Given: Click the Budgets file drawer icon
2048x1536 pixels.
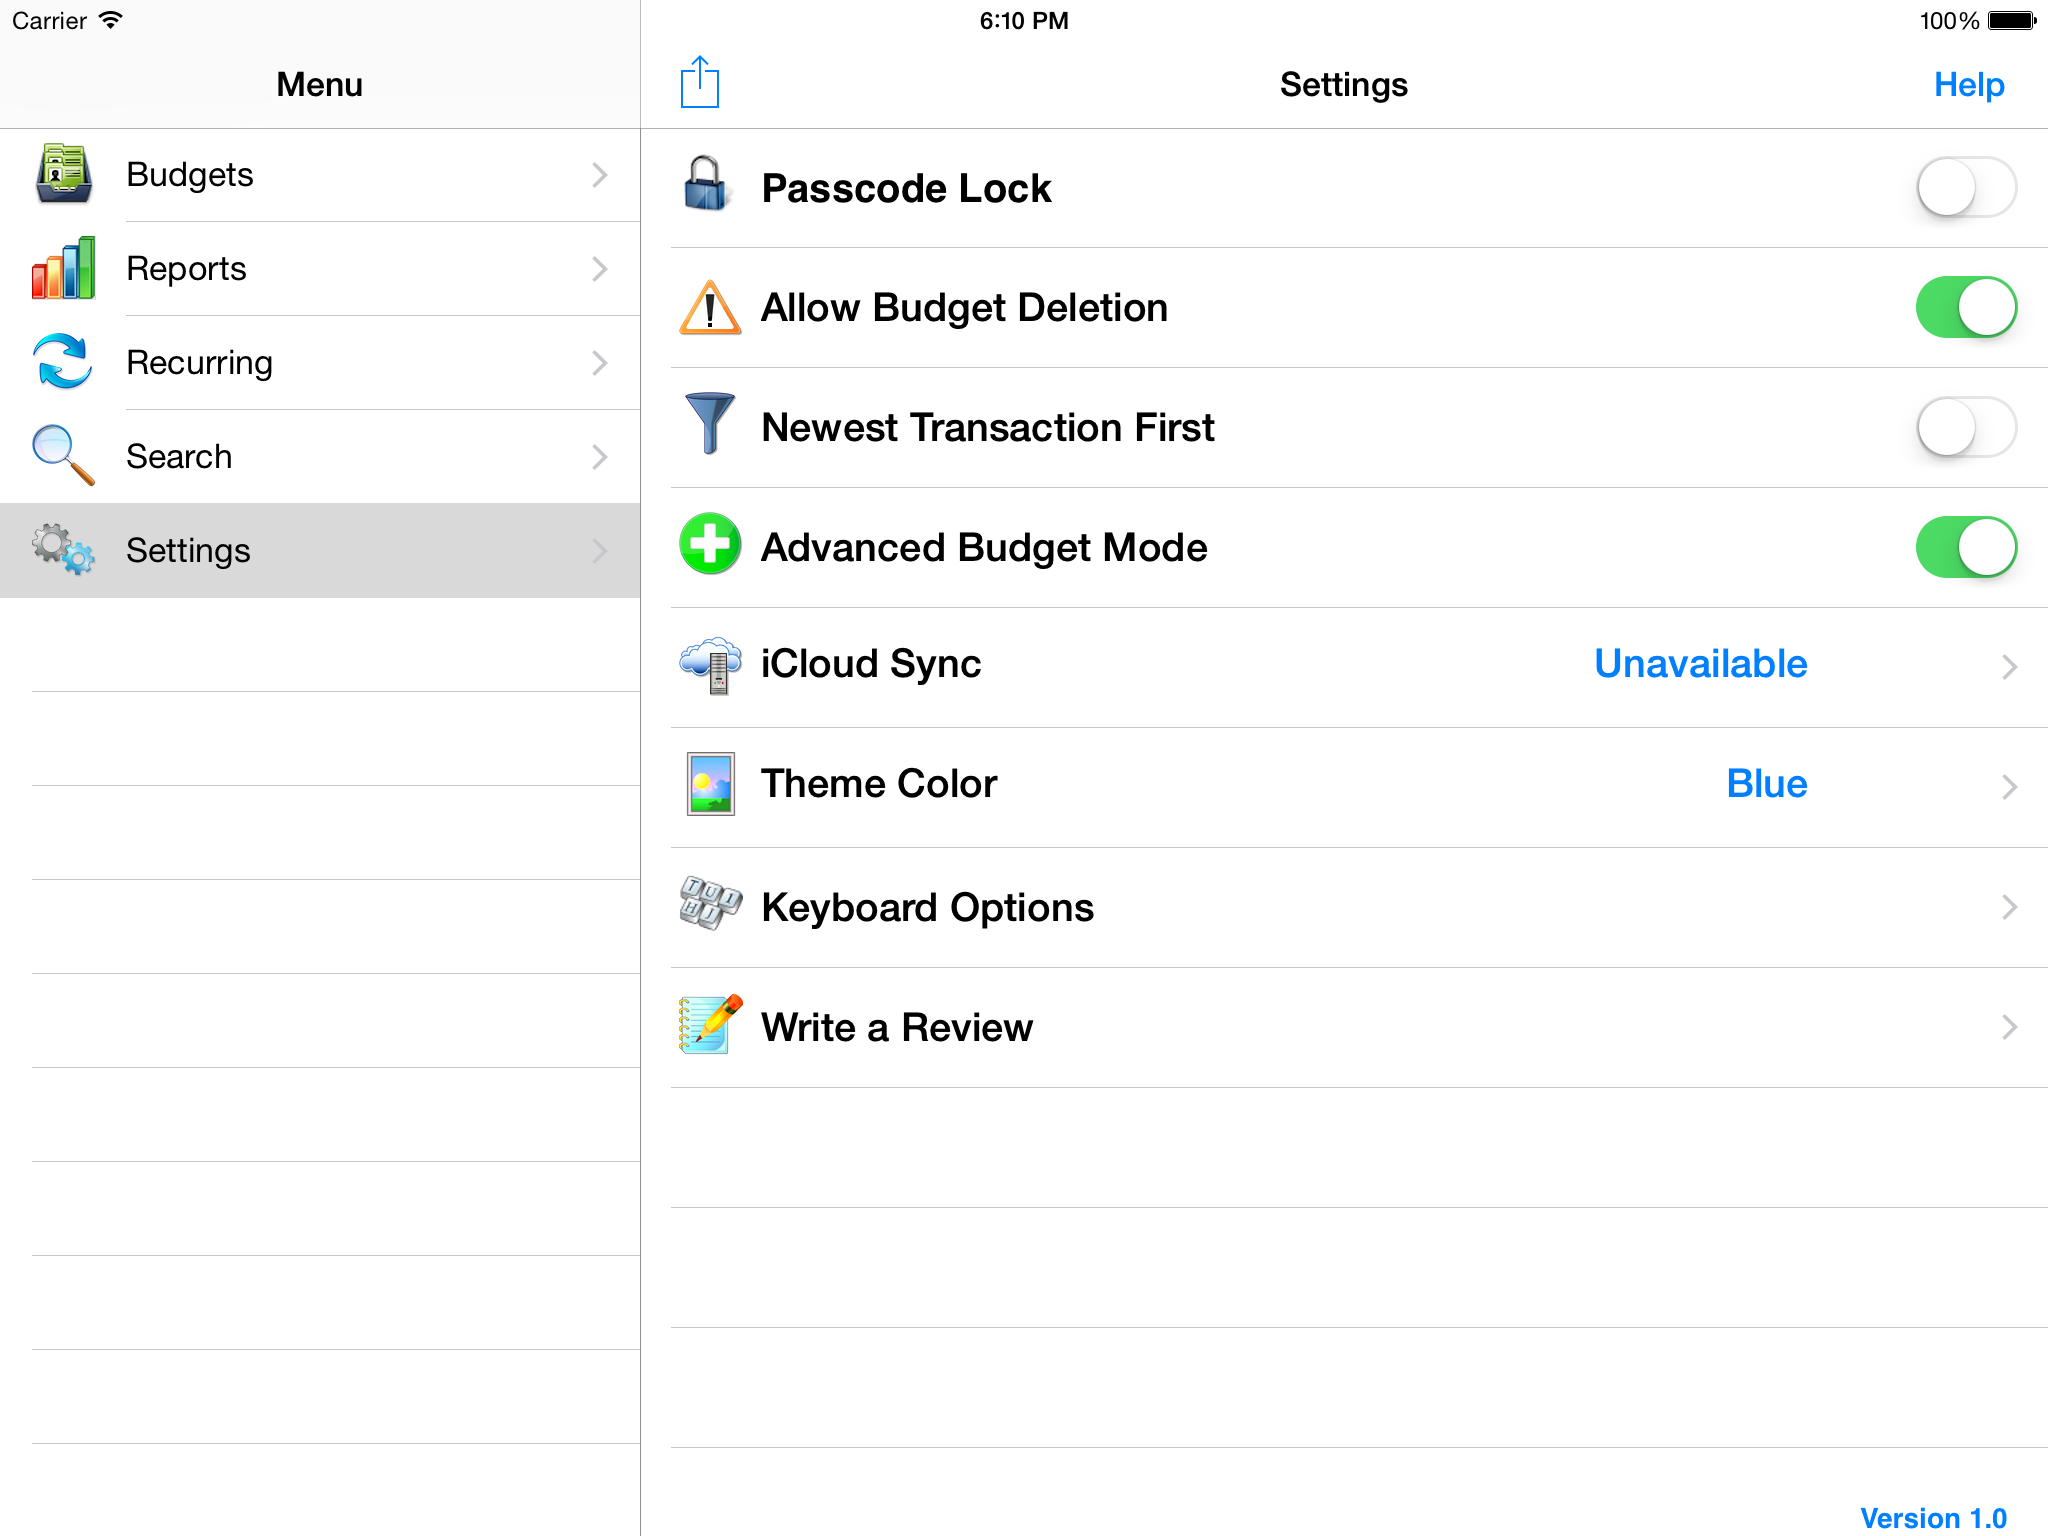Looking at the screenshot, I should (64, 174).
